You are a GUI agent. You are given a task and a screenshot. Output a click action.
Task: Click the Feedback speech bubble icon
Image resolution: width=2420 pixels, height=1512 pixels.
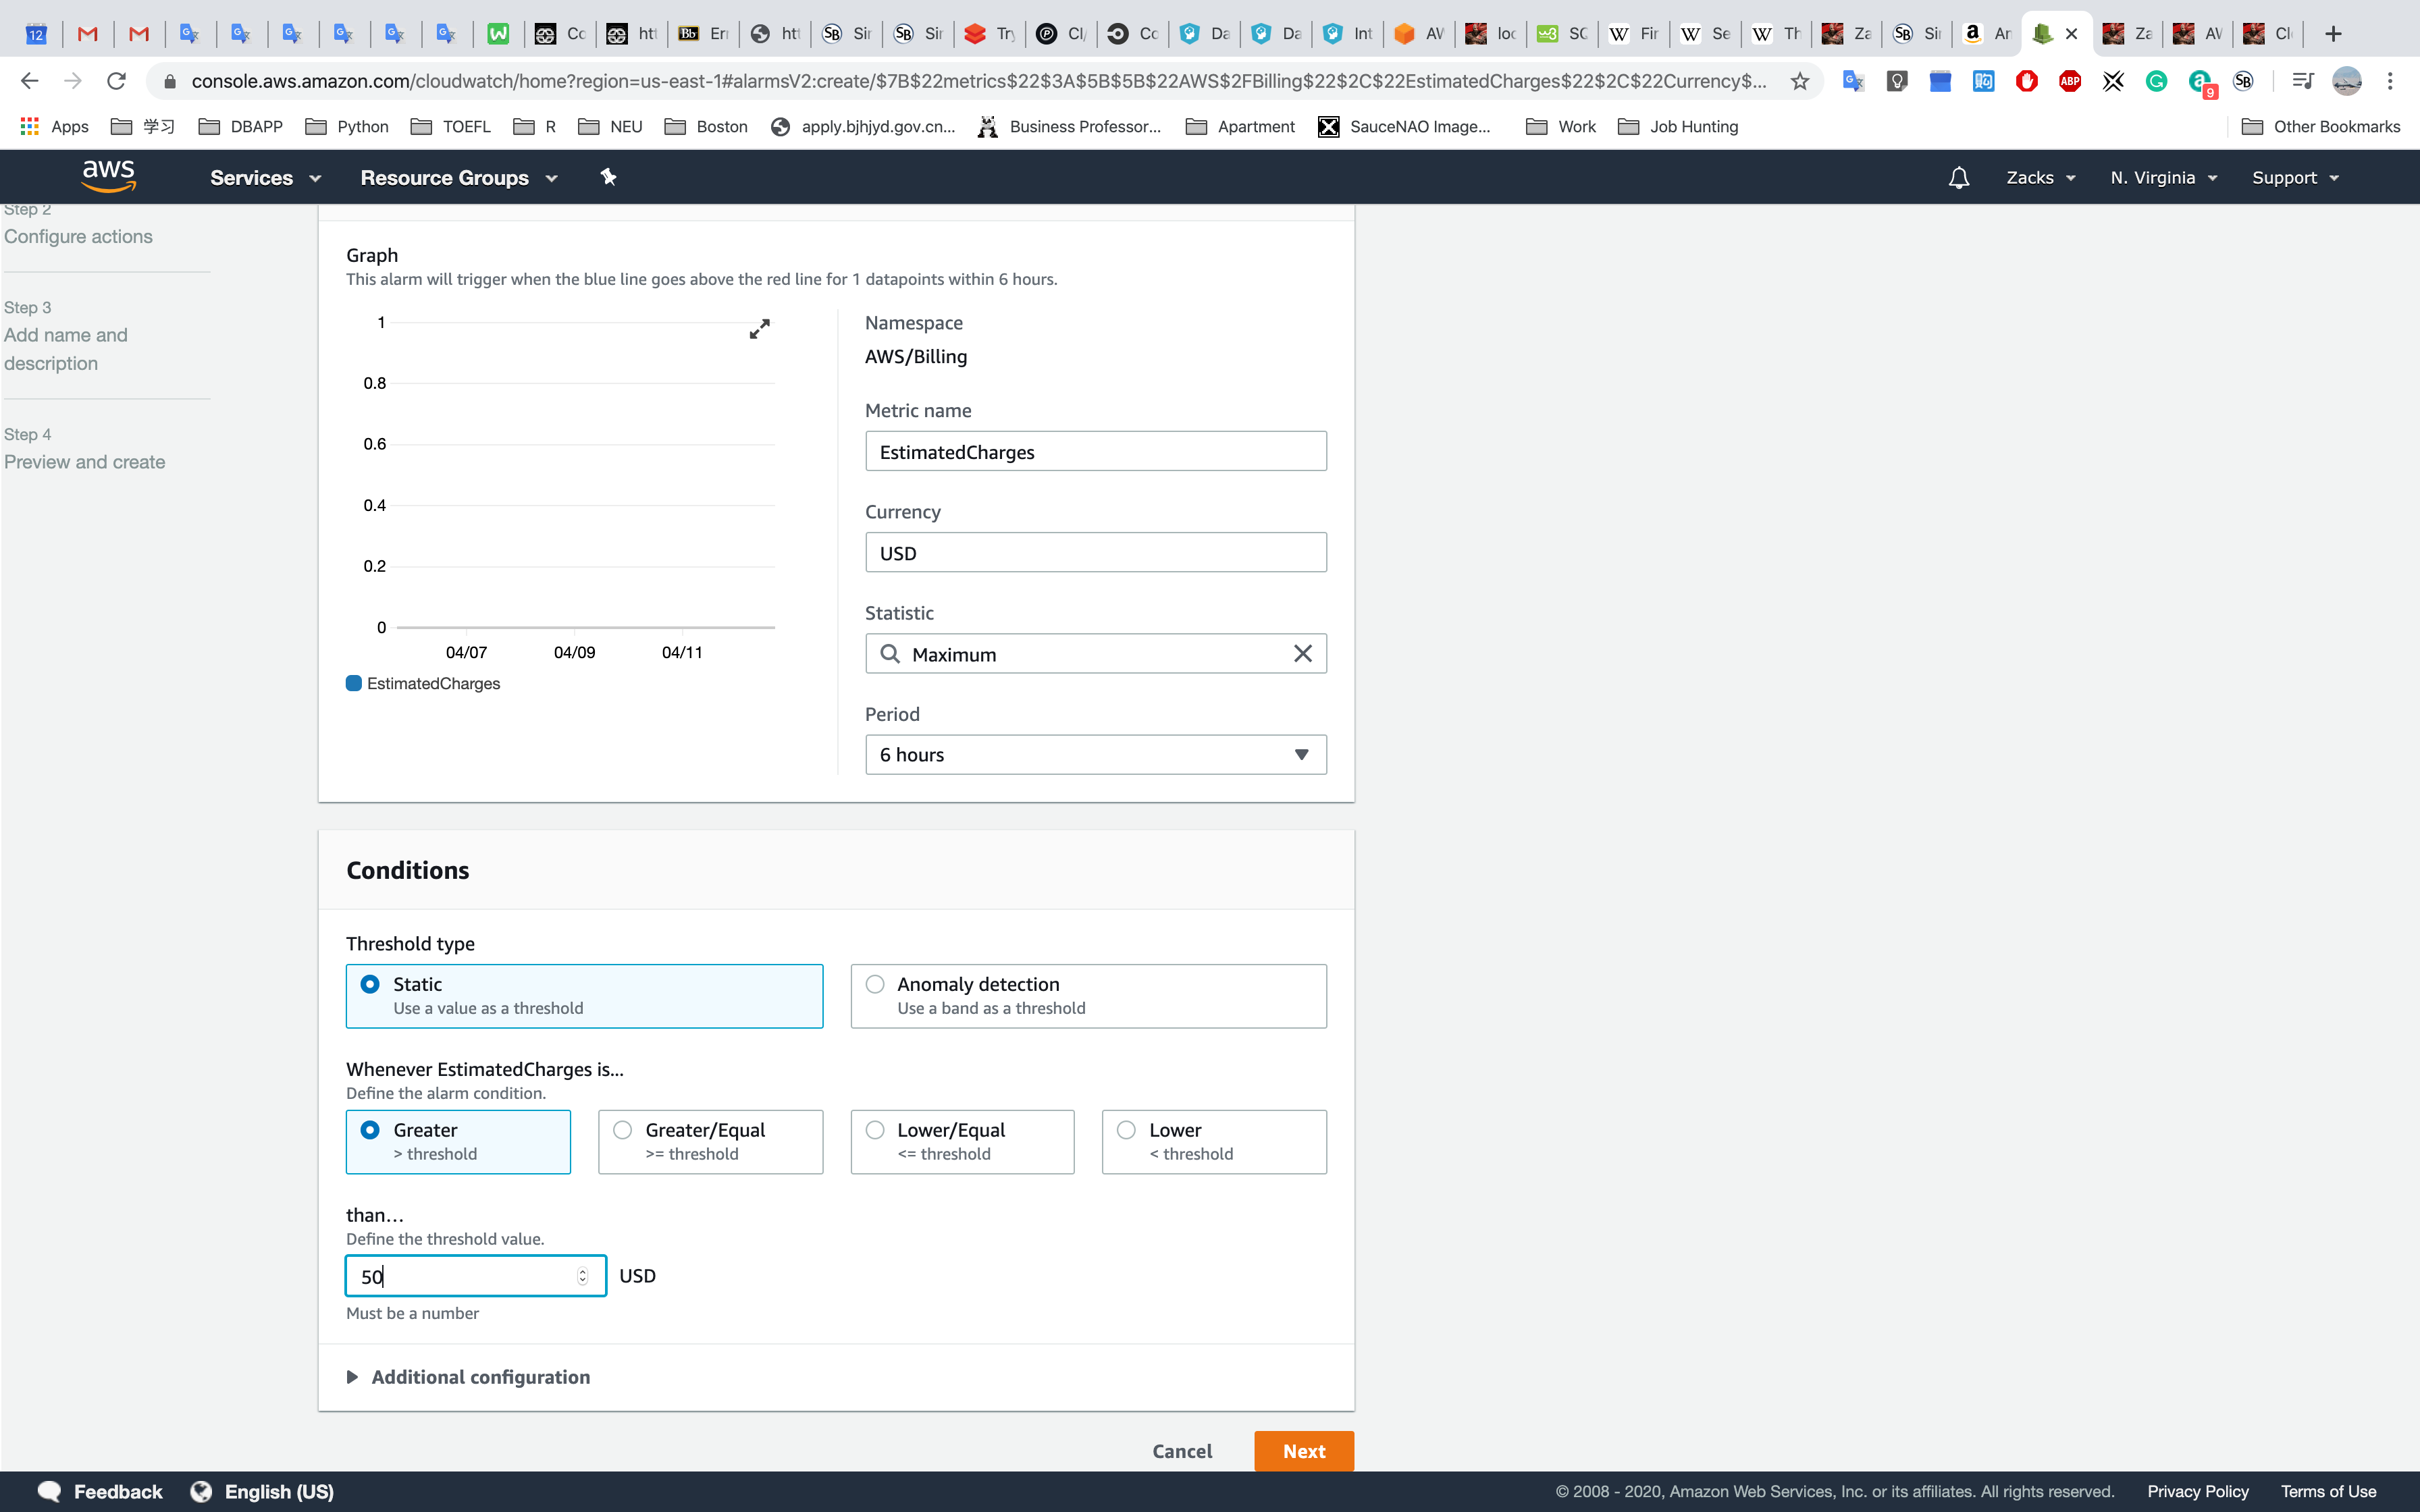coord(49,1491)
